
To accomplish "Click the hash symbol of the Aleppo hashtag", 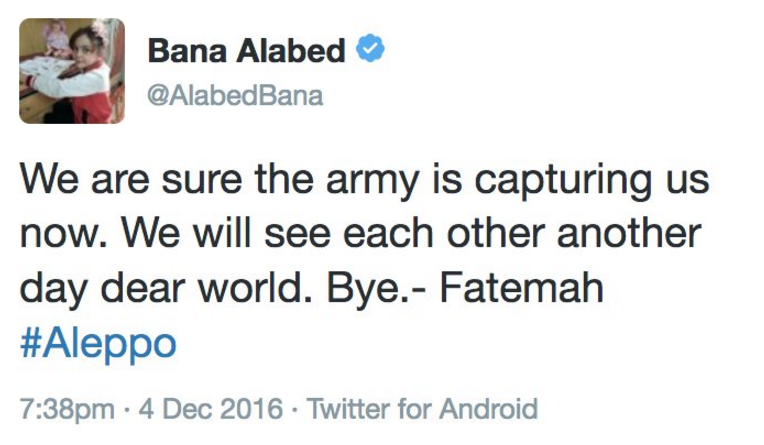I will pyautogui.click(x=30, y=343).
